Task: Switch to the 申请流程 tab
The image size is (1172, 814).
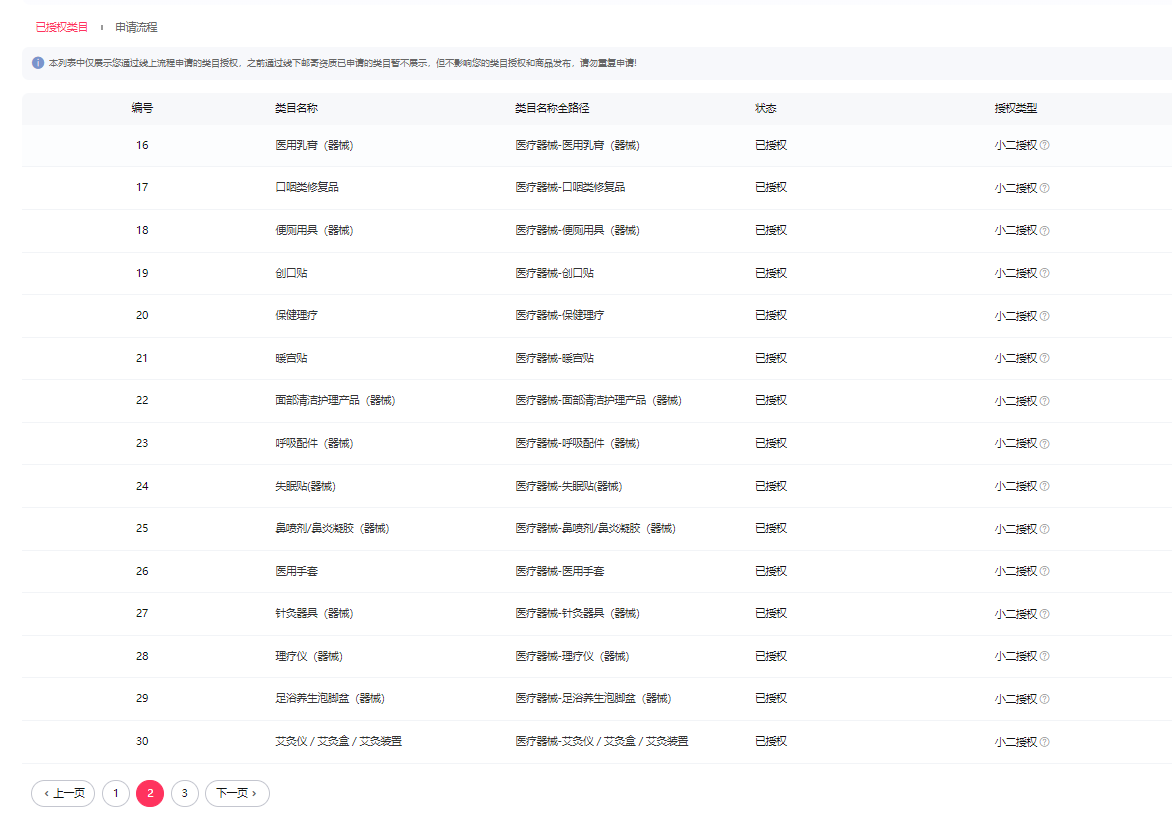Action: pos(136,27)
